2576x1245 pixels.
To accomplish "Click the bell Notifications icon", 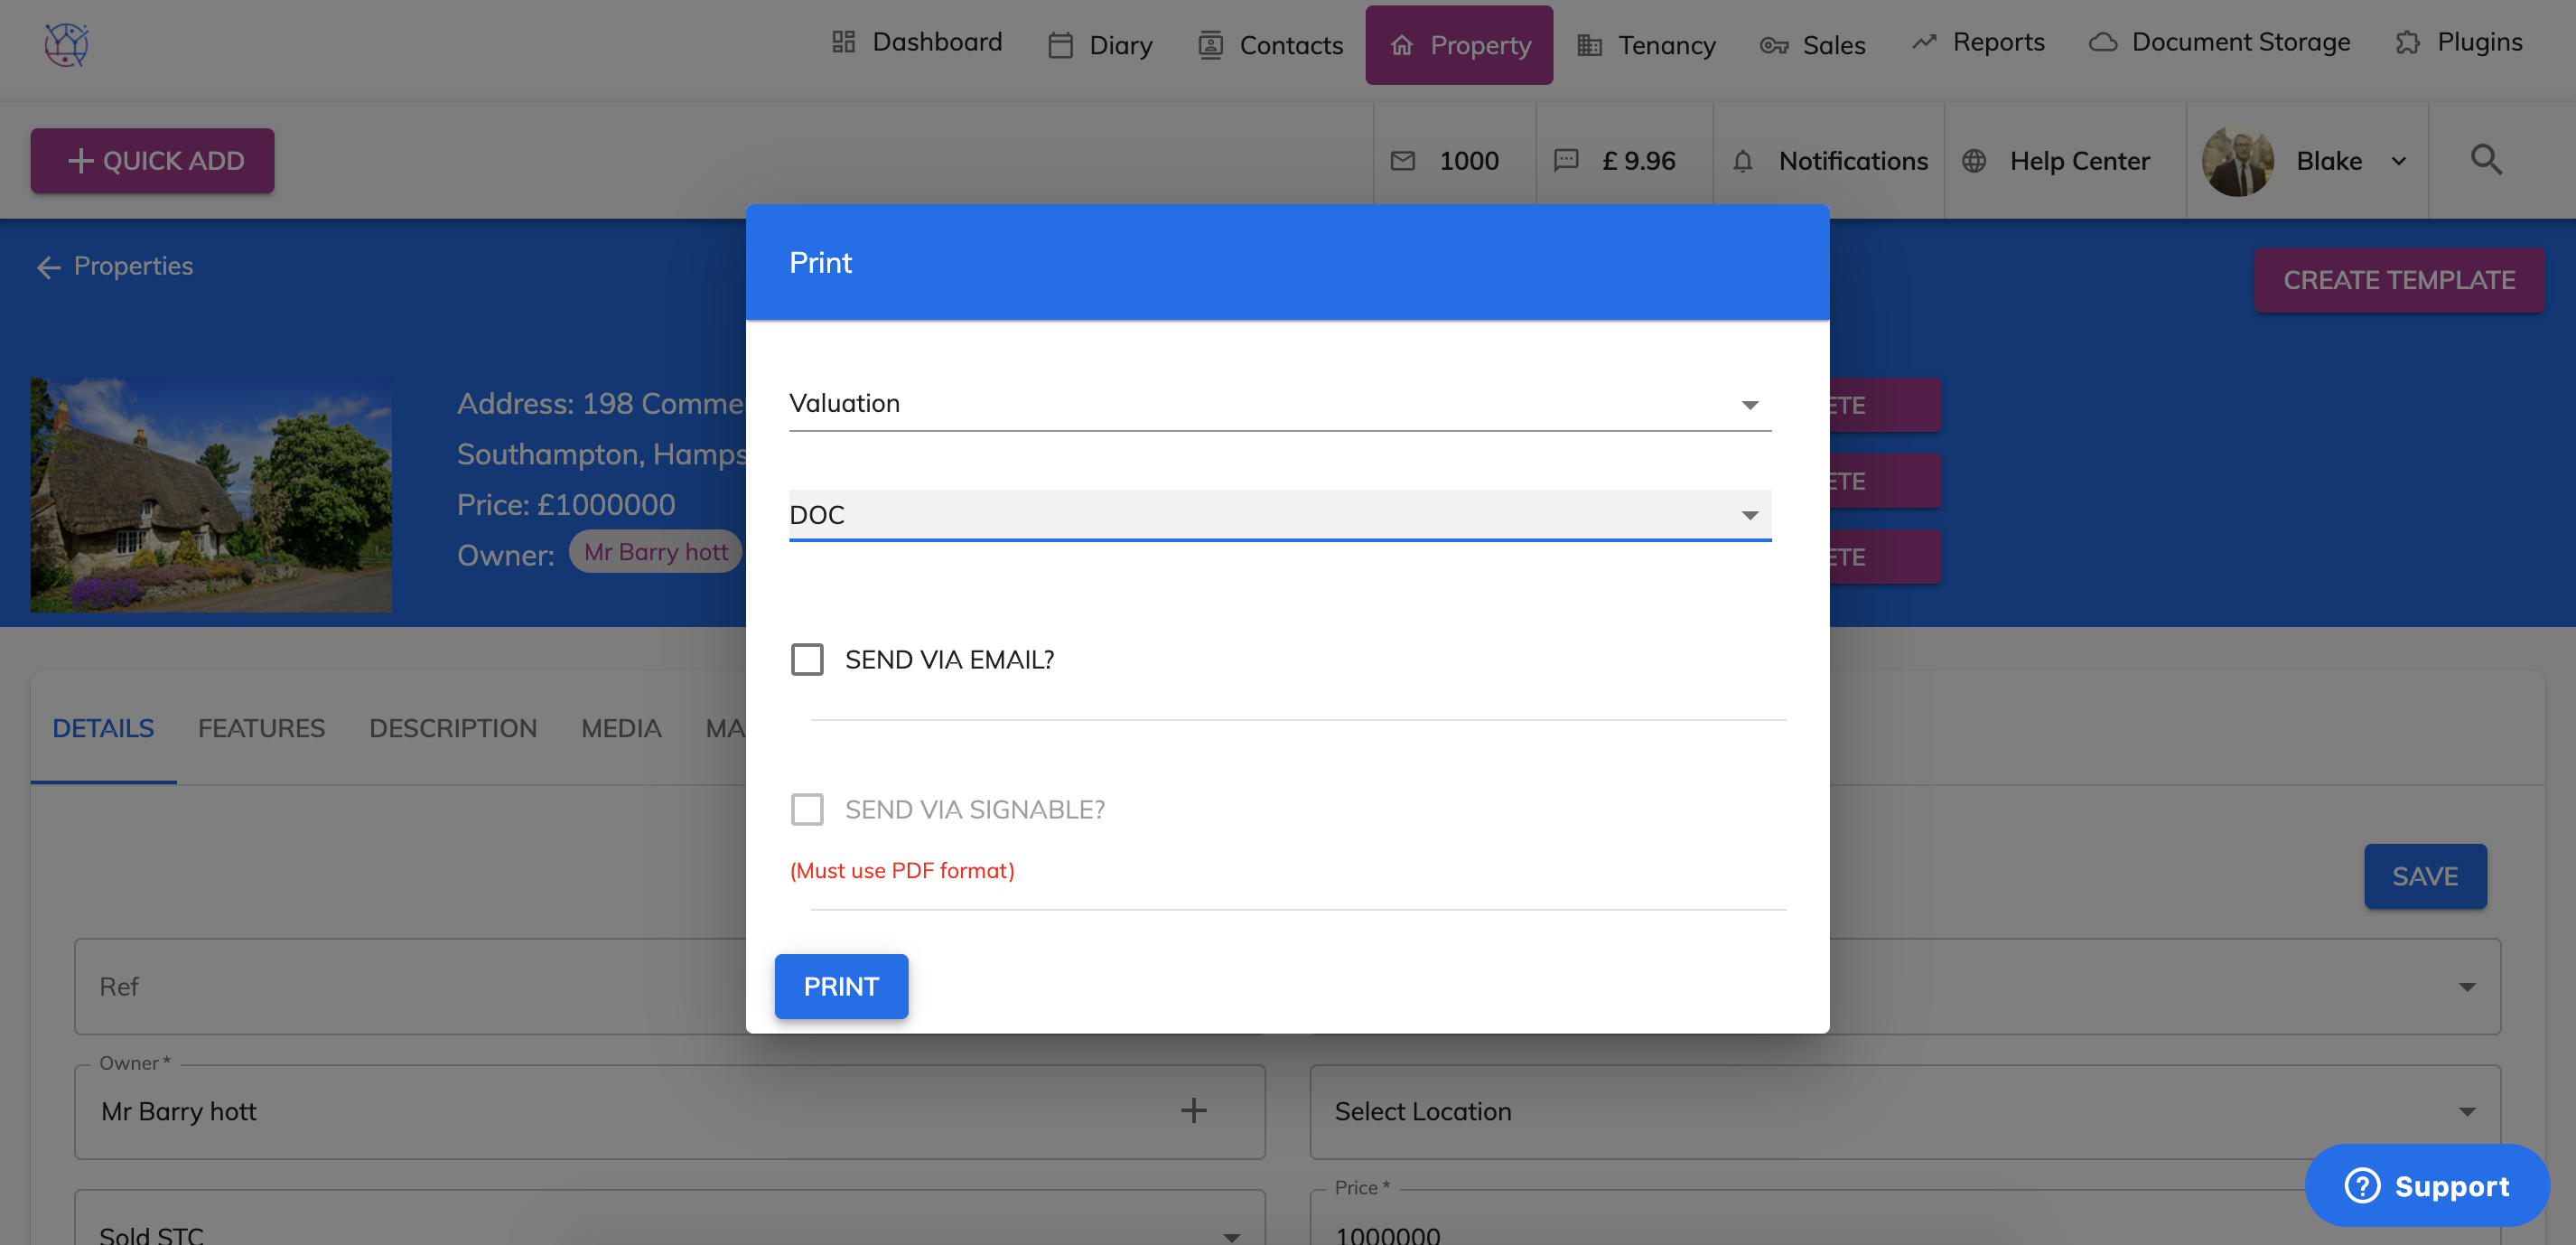I will 1743,161.
